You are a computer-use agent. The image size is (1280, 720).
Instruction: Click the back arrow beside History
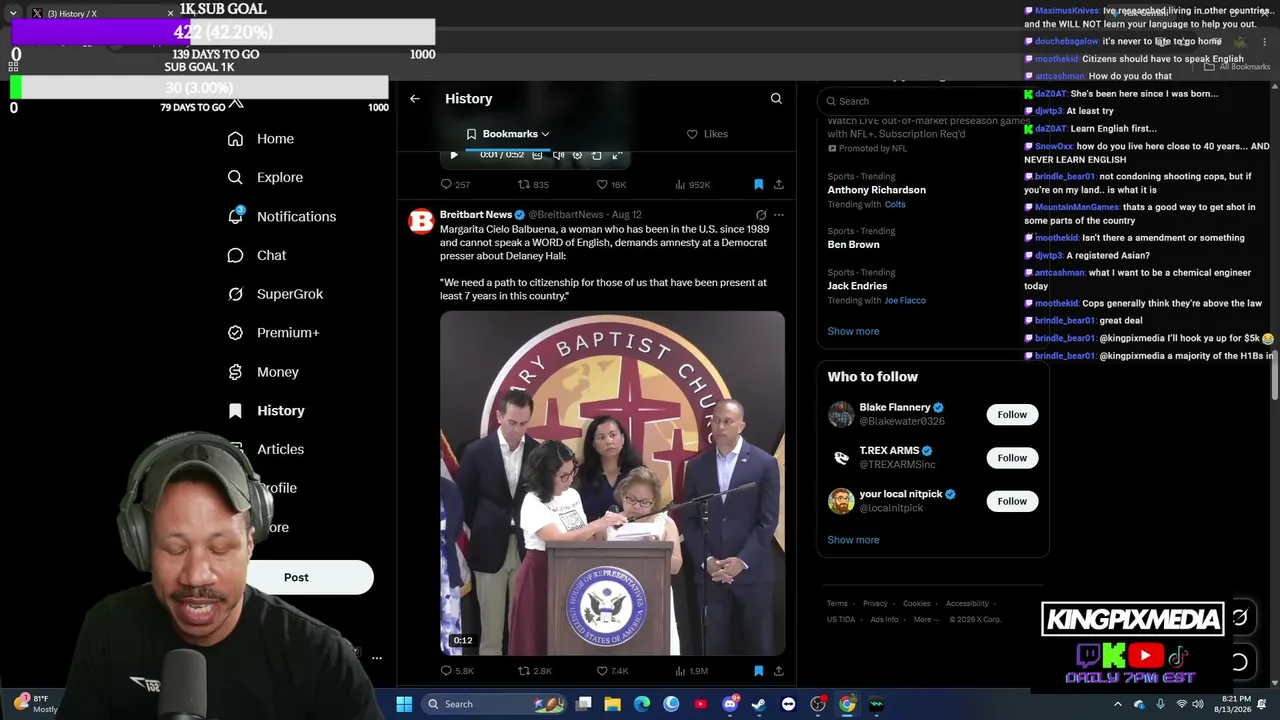click(x=415, y=99)
